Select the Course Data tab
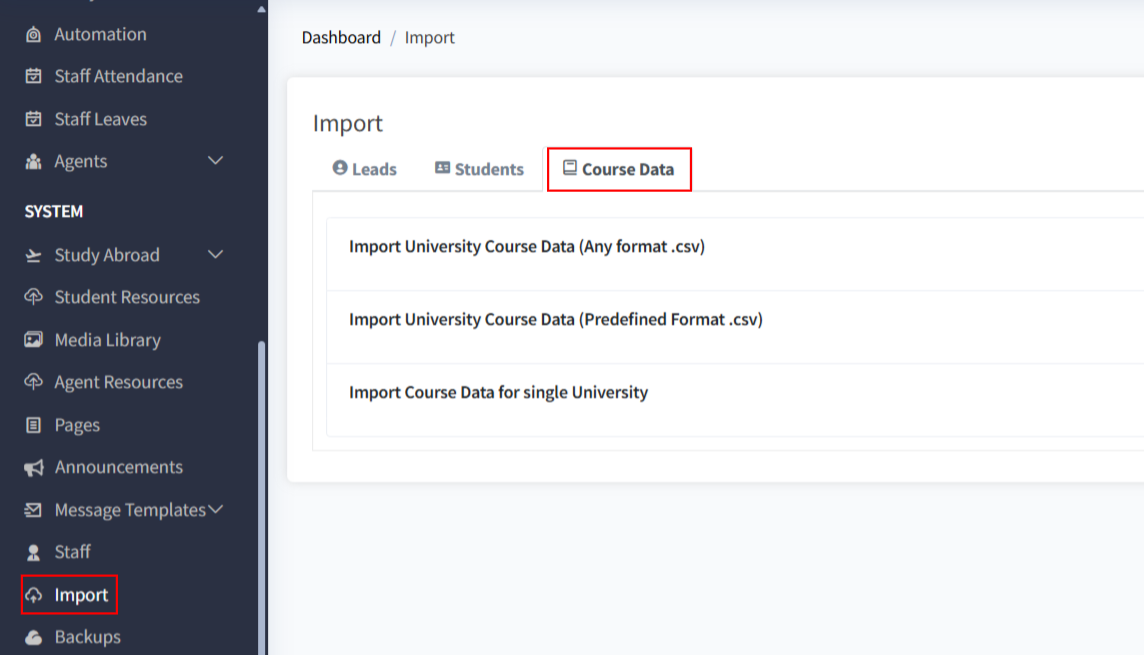This screenshot has width=1144, height=655. click(x=619, y=169)
